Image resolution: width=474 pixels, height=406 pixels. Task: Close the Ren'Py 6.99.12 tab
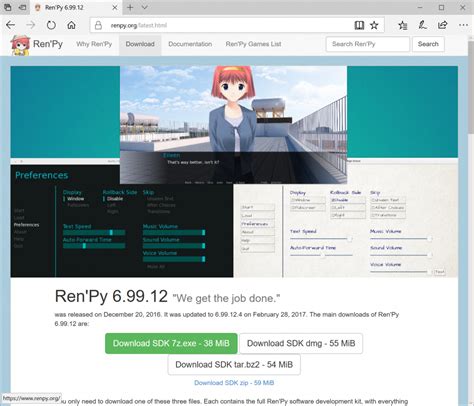click(115, 7)
